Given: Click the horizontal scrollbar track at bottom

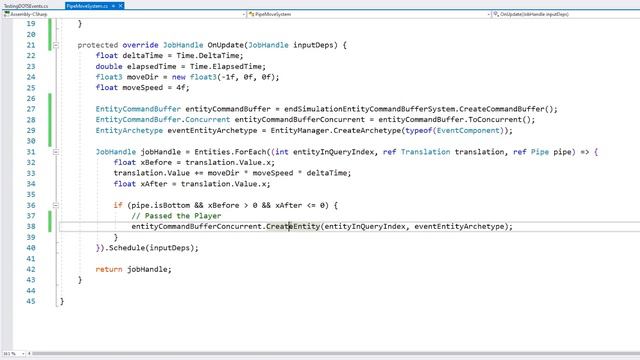Looking at the screenshot, I should pos(335,353).
